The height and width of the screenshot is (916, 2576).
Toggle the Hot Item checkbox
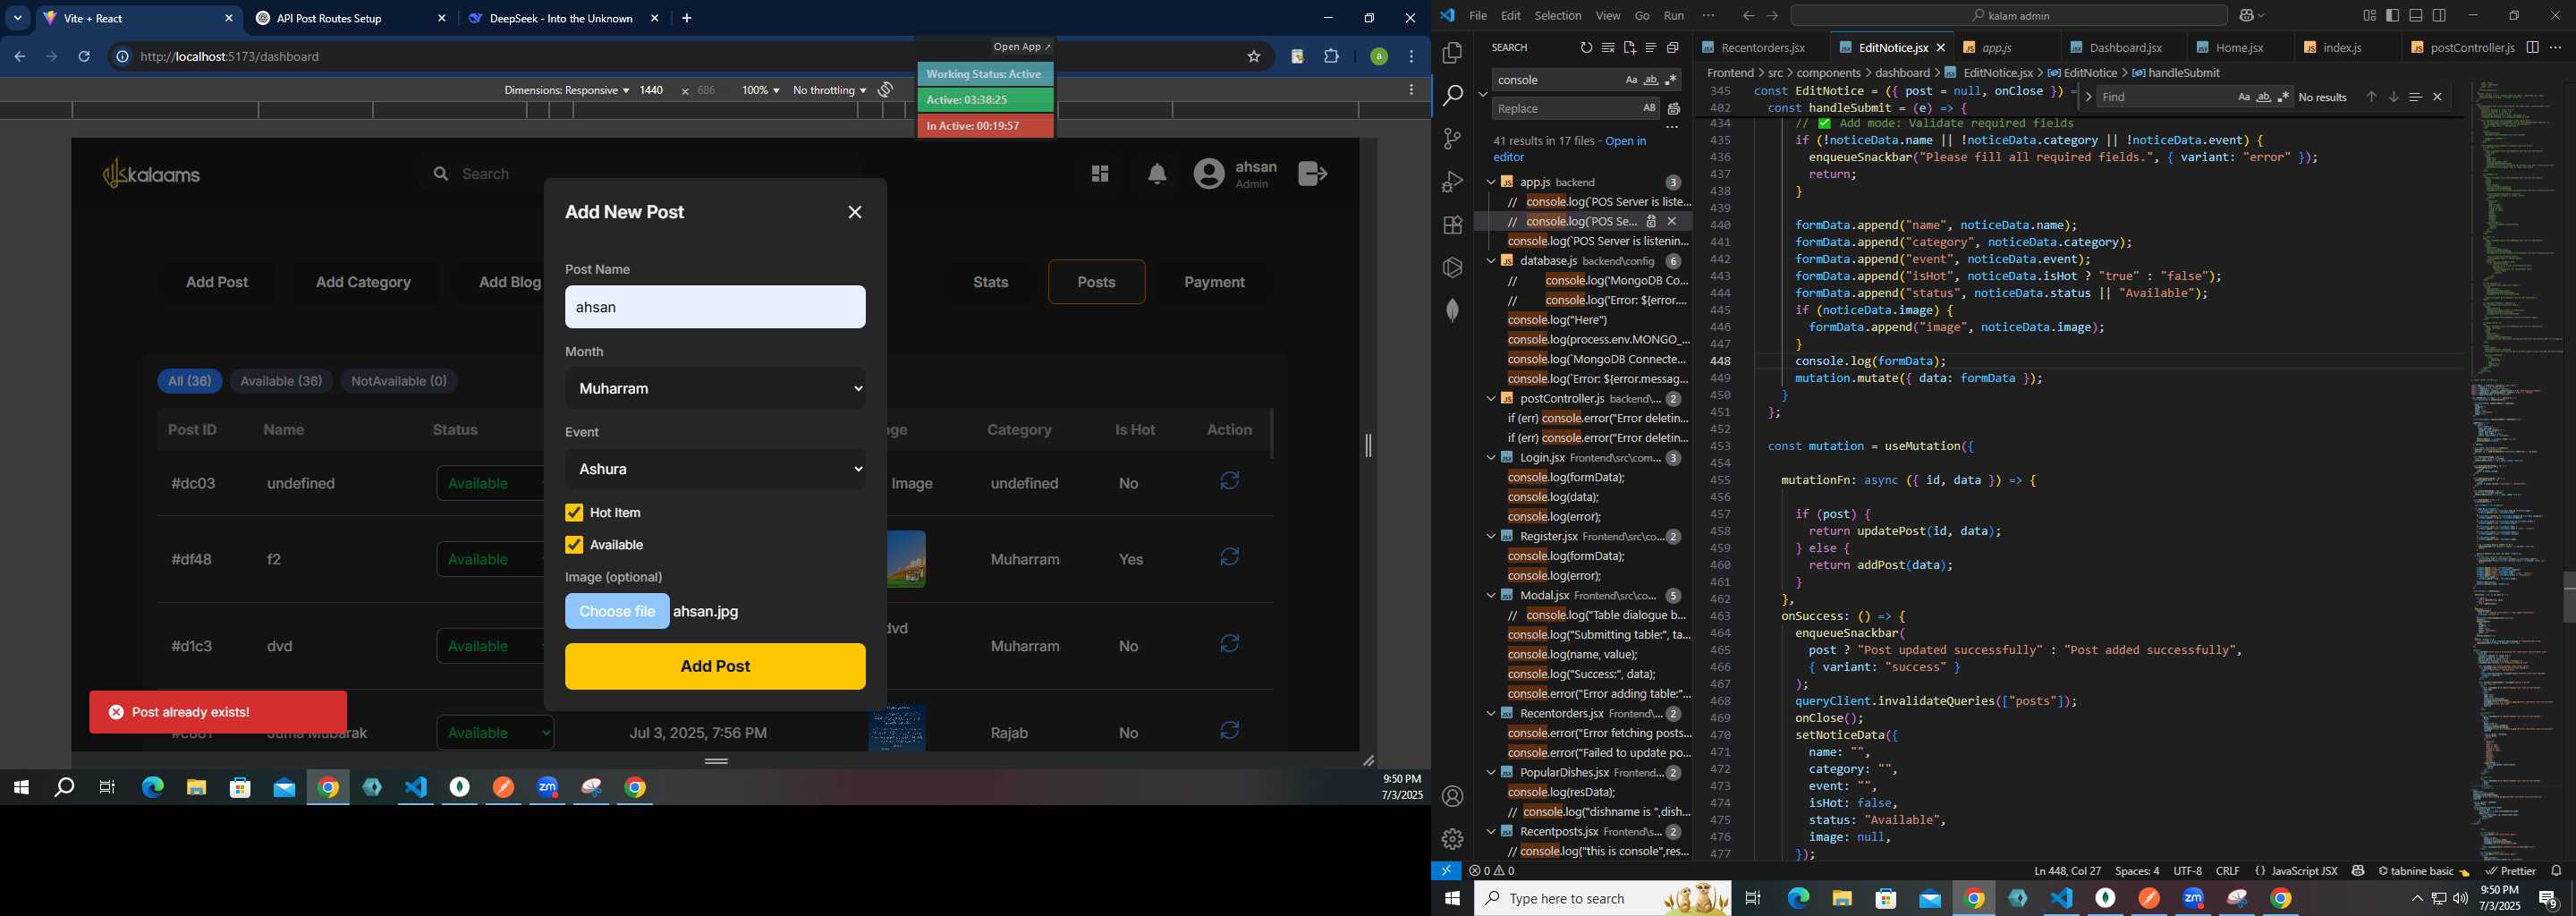pos(574,513)
